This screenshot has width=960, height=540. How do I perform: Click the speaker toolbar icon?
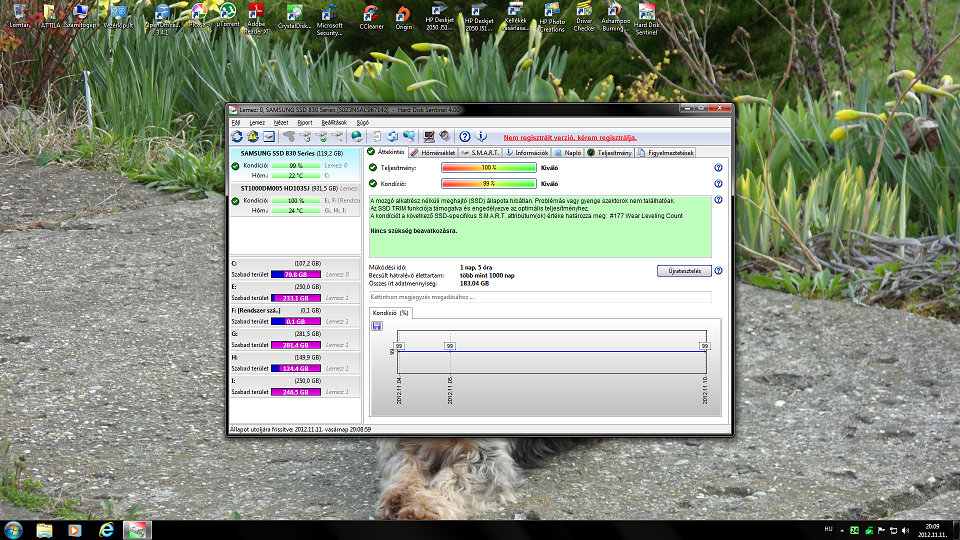[x=445, y=137]
